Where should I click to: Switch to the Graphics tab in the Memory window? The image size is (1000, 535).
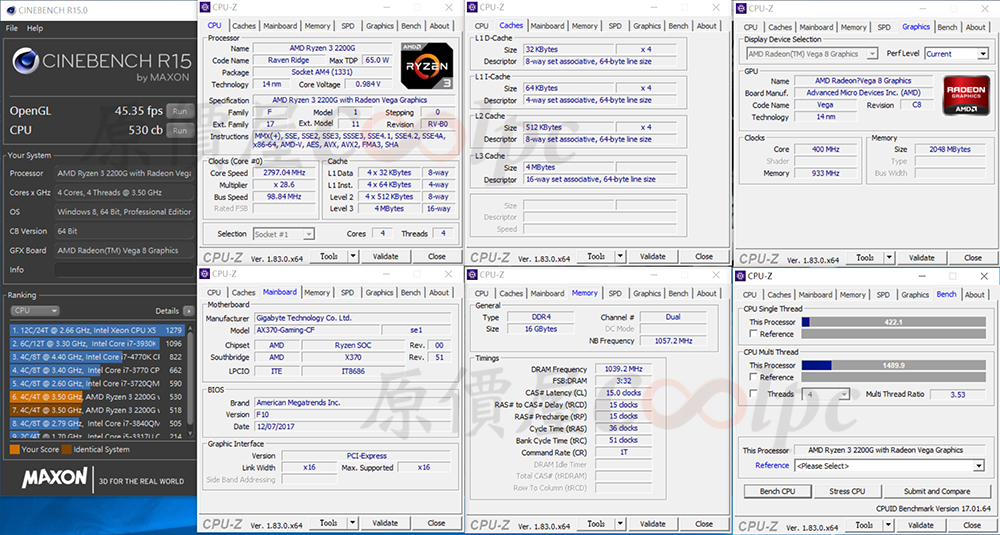point(647,293)
